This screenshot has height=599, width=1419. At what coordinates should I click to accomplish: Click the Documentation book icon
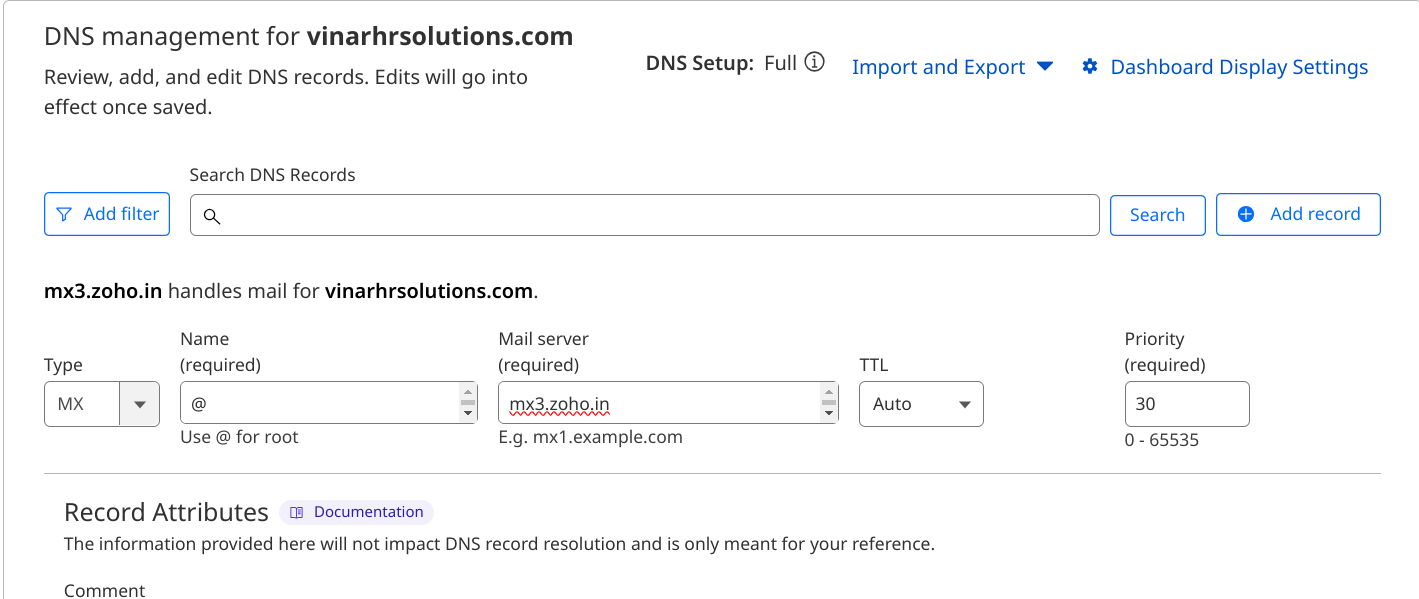pos(297,512)
